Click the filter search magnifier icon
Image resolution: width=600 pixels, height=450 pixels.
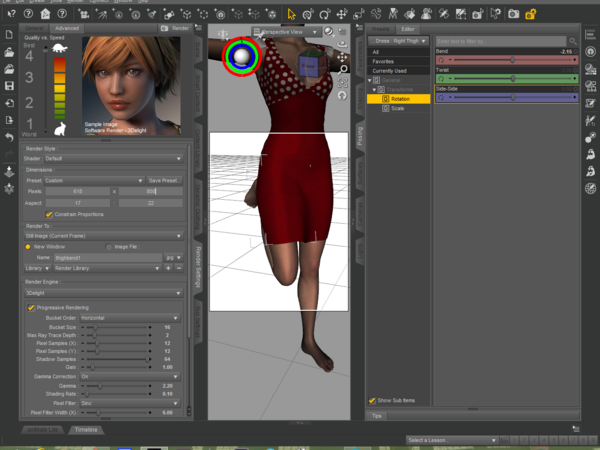pos(573,41)
